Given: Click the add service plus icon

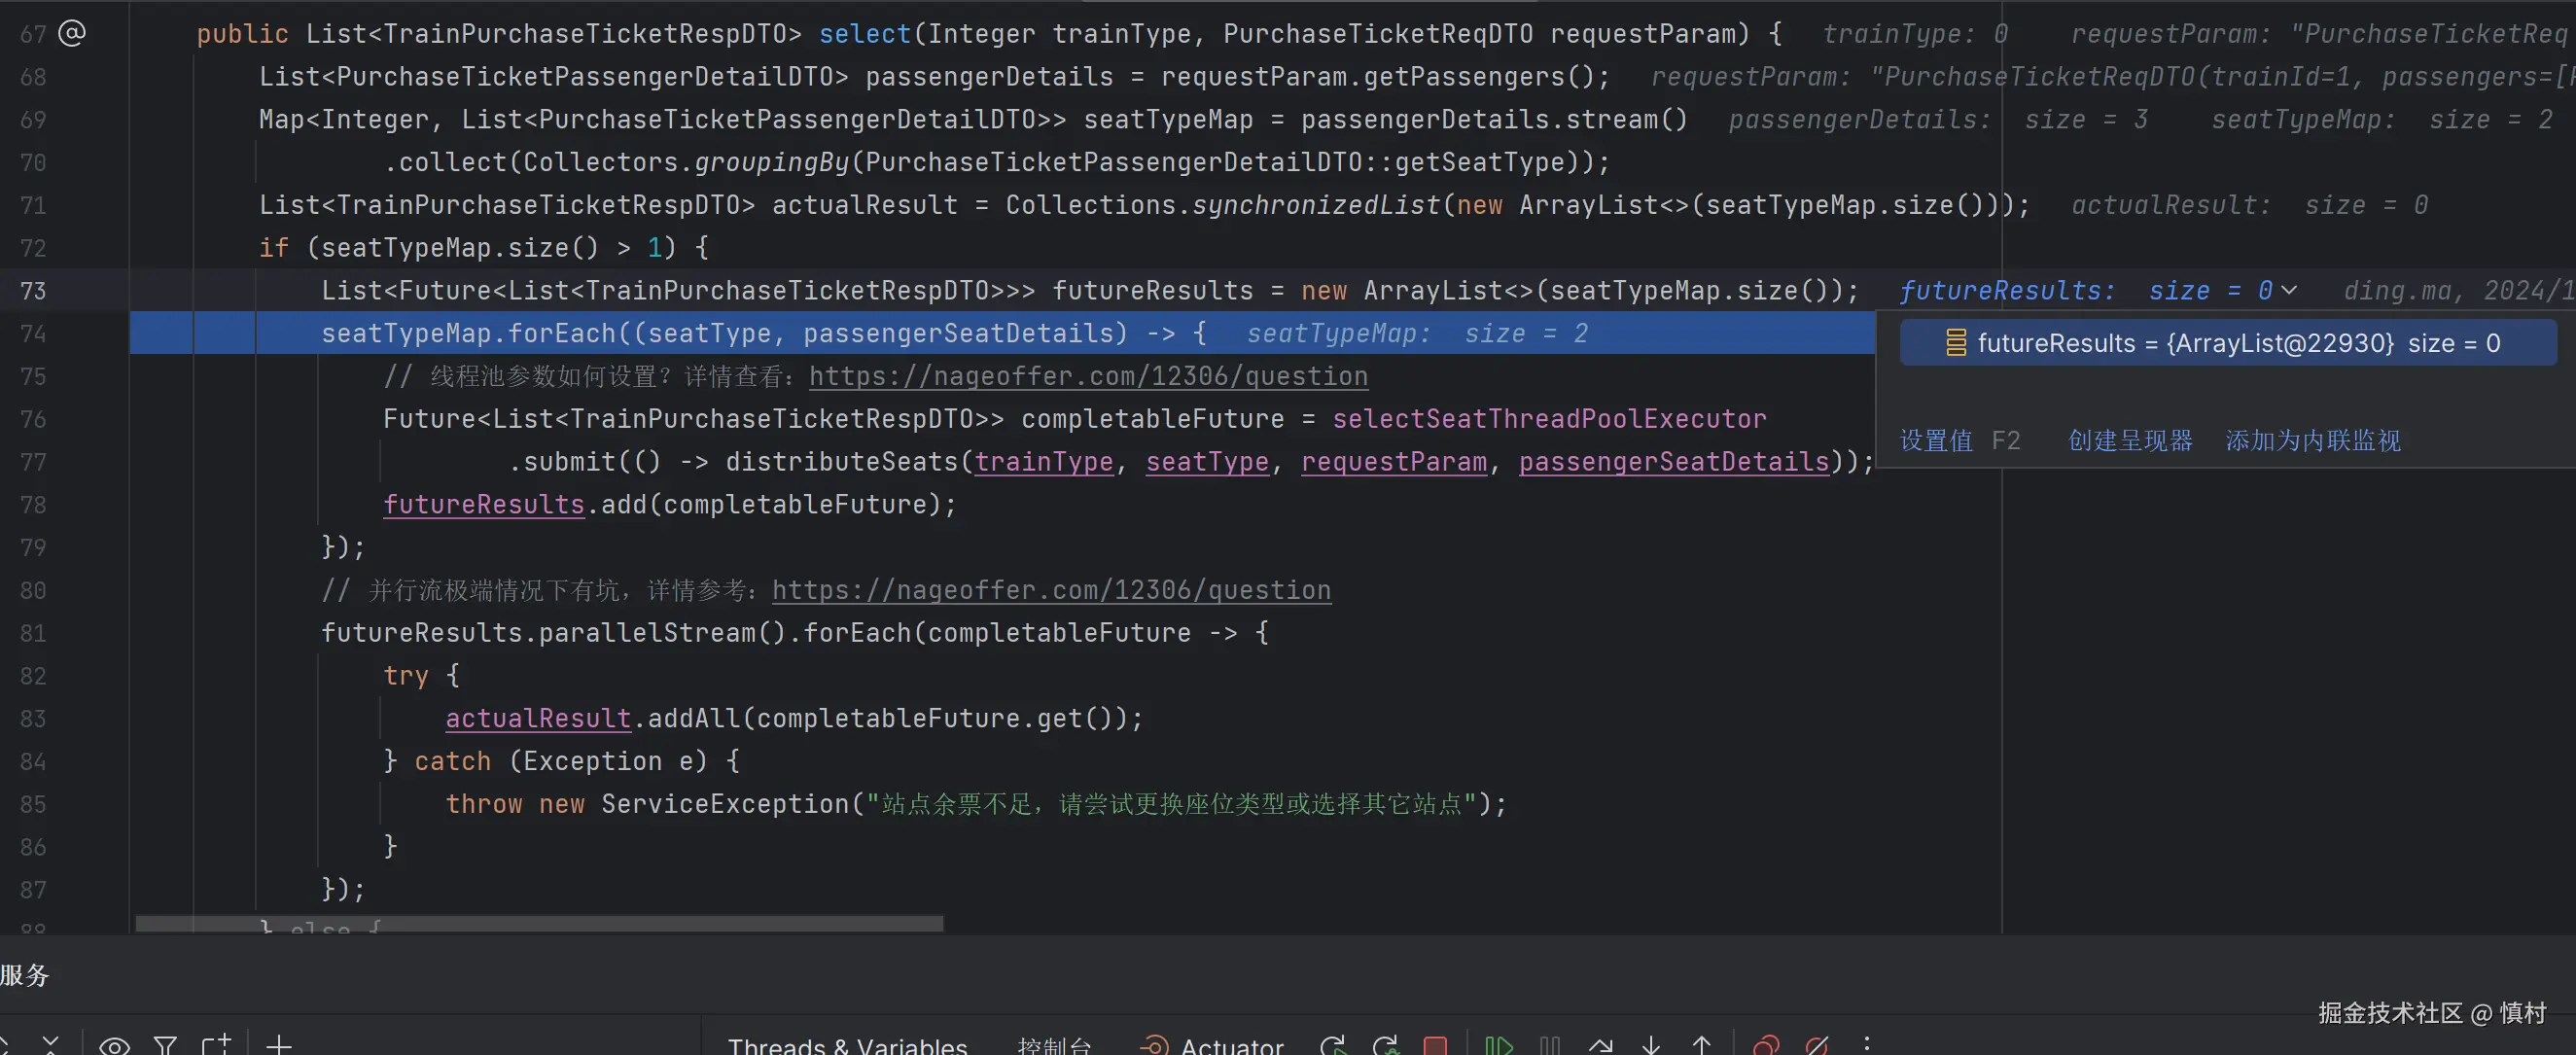Looking at the screenshot, I should (279, 1045).
